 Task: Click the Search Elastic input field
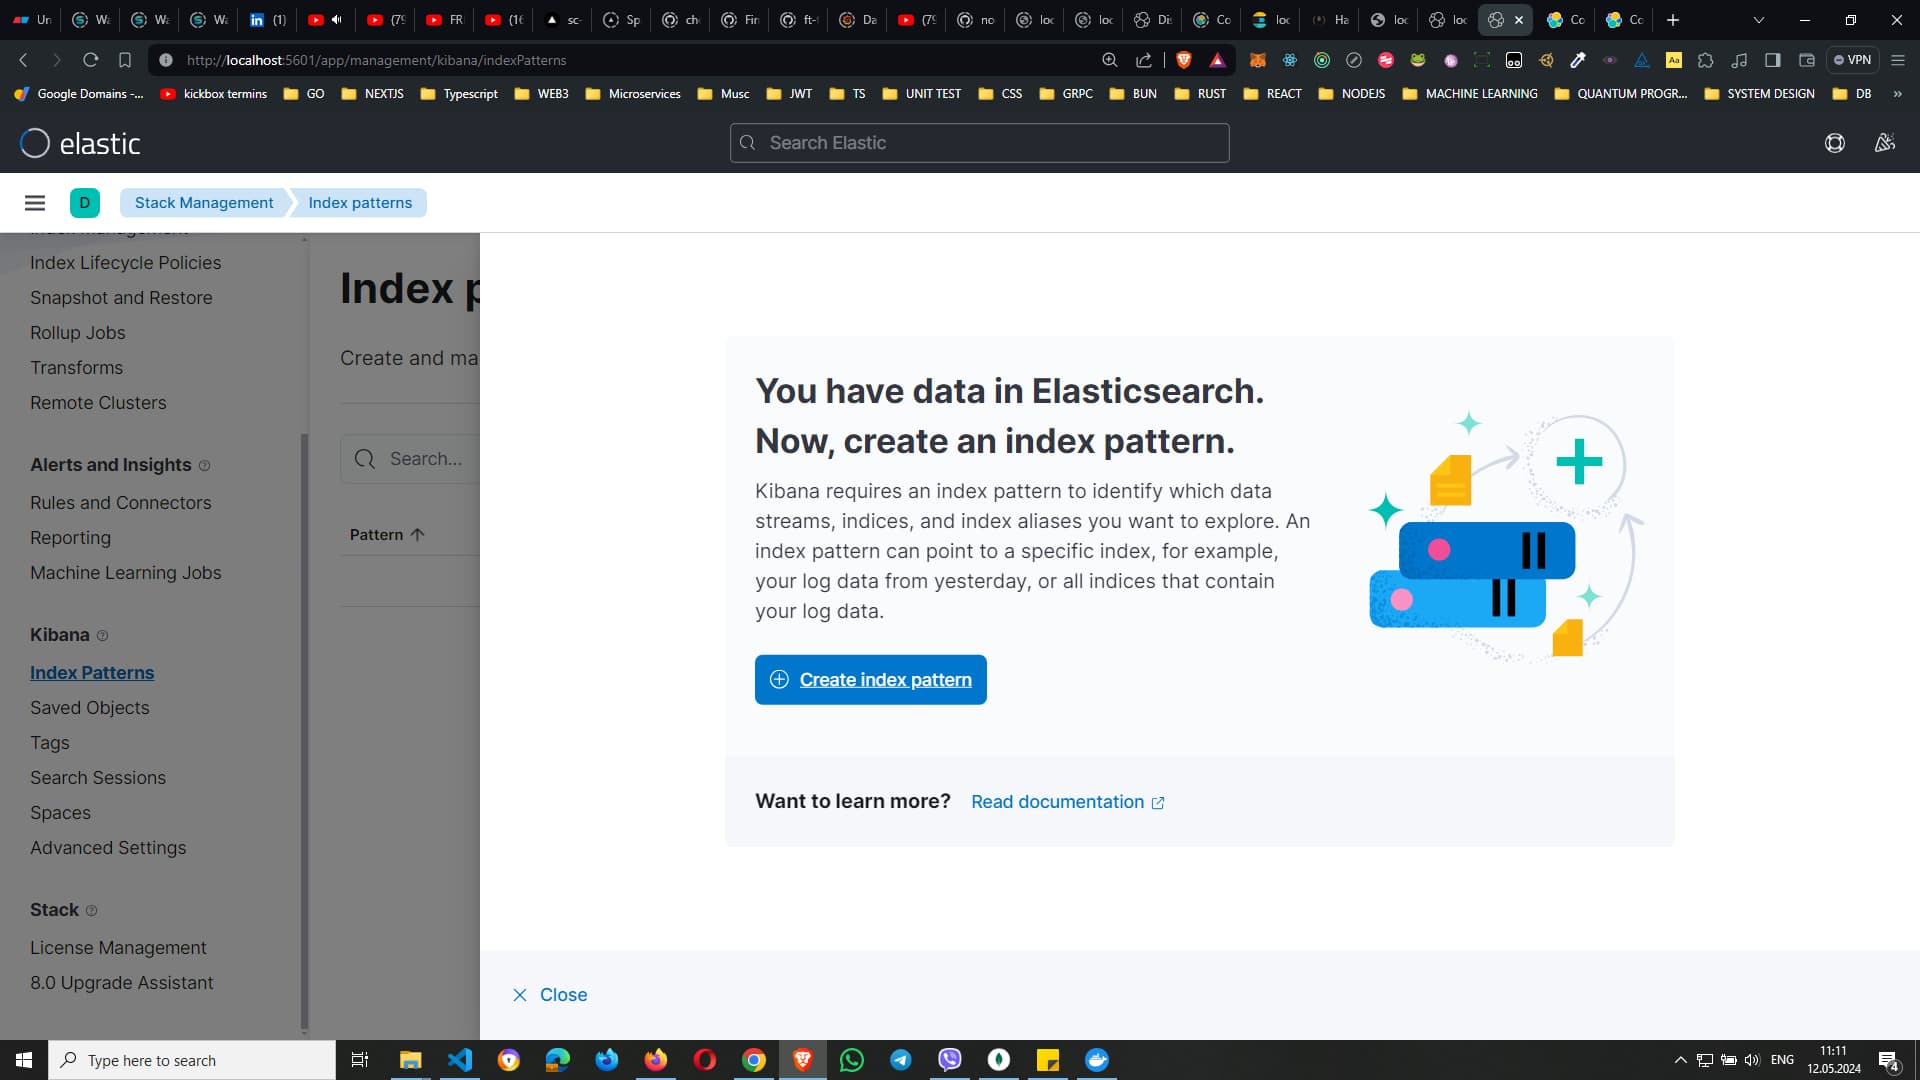pos(978,142)
